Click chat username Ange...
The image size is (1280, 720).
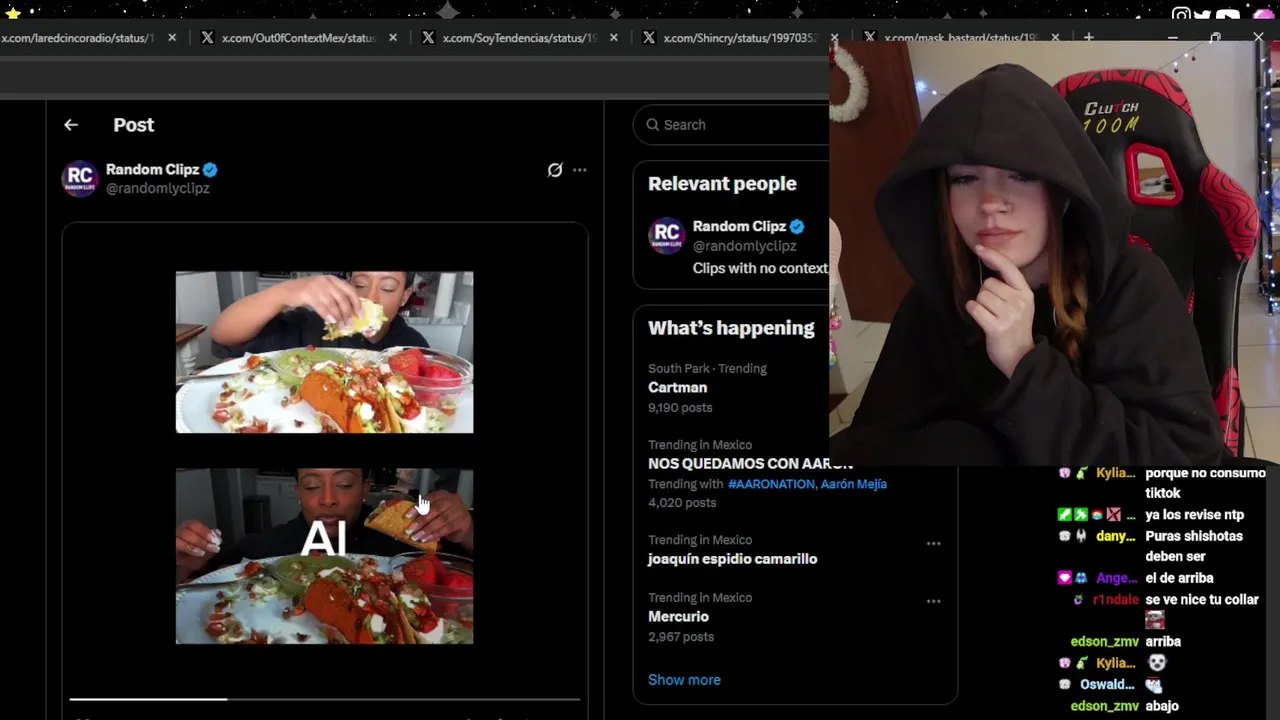coord(1115,578)
